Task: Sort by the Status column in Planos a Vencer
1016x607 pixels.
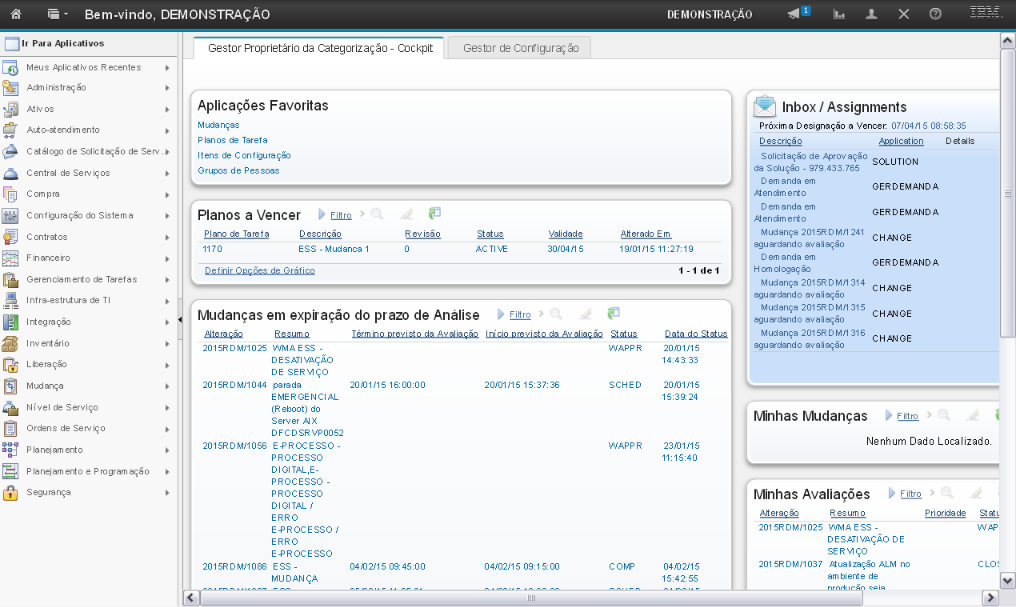Action: coord(489,233)
